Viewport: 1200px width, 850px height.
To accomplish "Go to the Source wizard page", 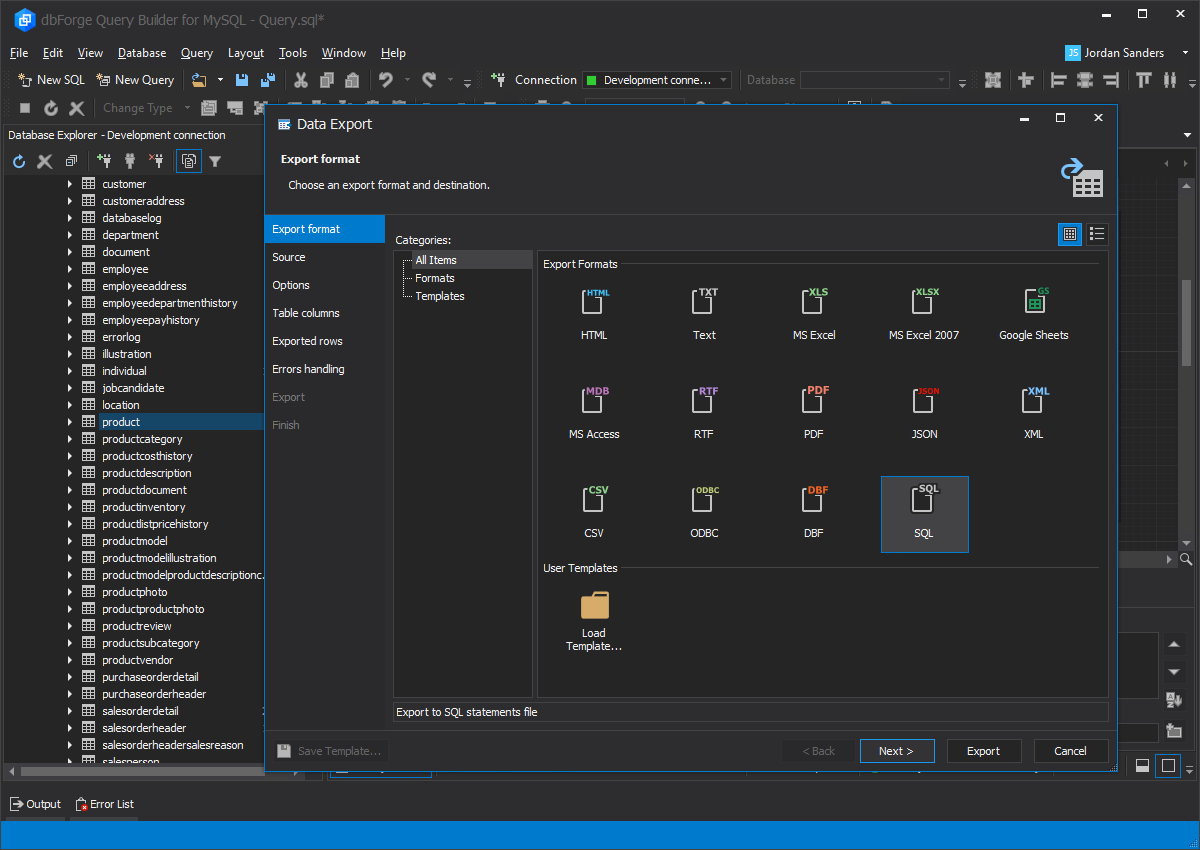I will 325,257.
